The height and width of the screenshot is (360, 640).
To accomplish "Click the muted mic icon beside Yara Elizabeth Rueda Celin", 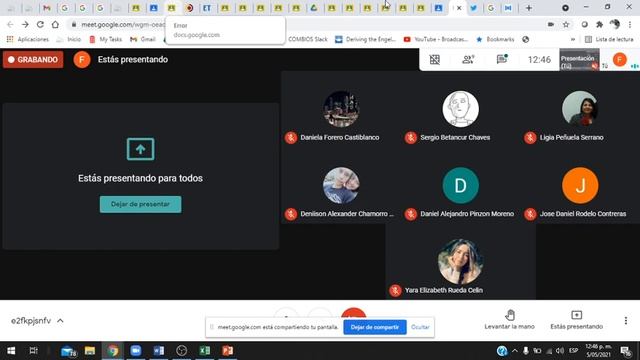I will click(395, 290).
